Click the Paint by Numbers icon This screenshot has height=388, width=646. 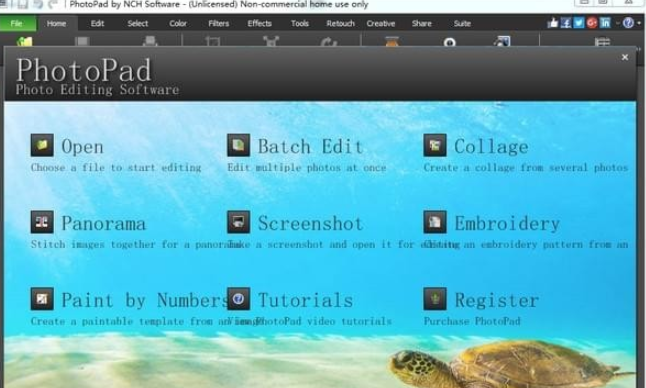pyautogui.click(x=42, y=299)
